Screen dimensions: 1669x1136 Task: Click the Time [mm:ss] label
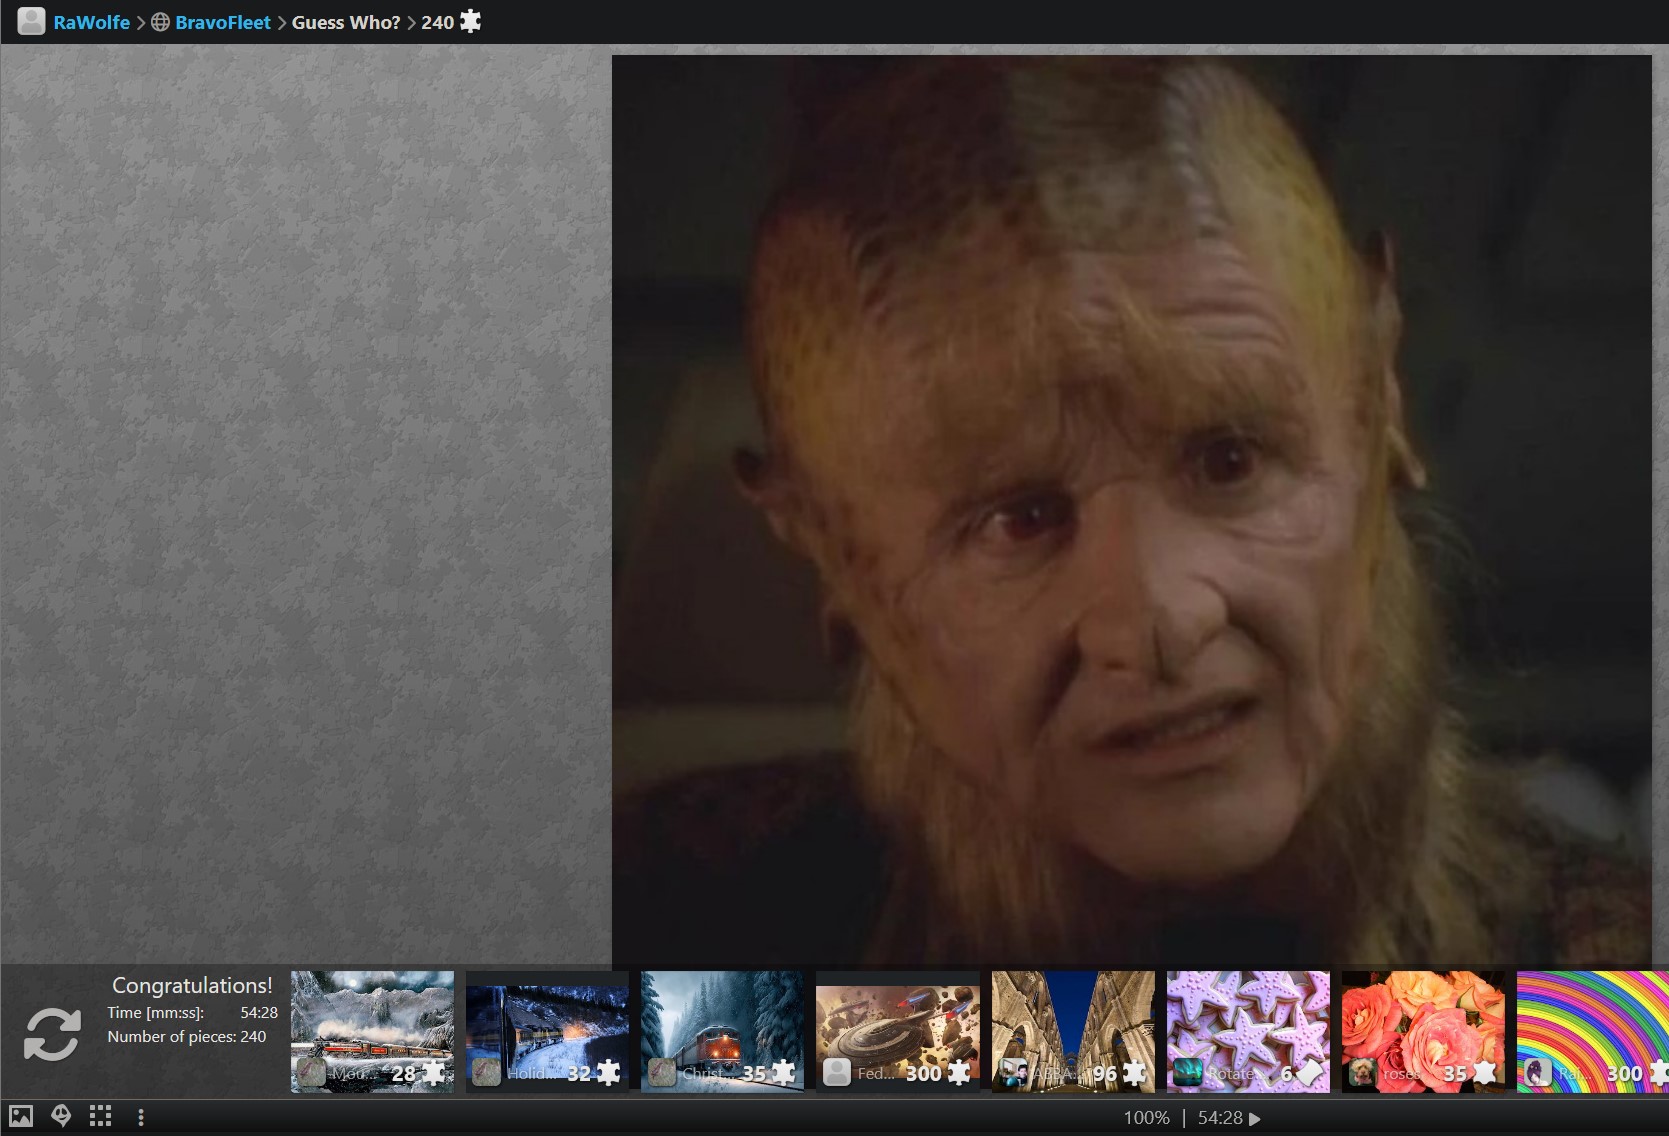coord(156,1012)
